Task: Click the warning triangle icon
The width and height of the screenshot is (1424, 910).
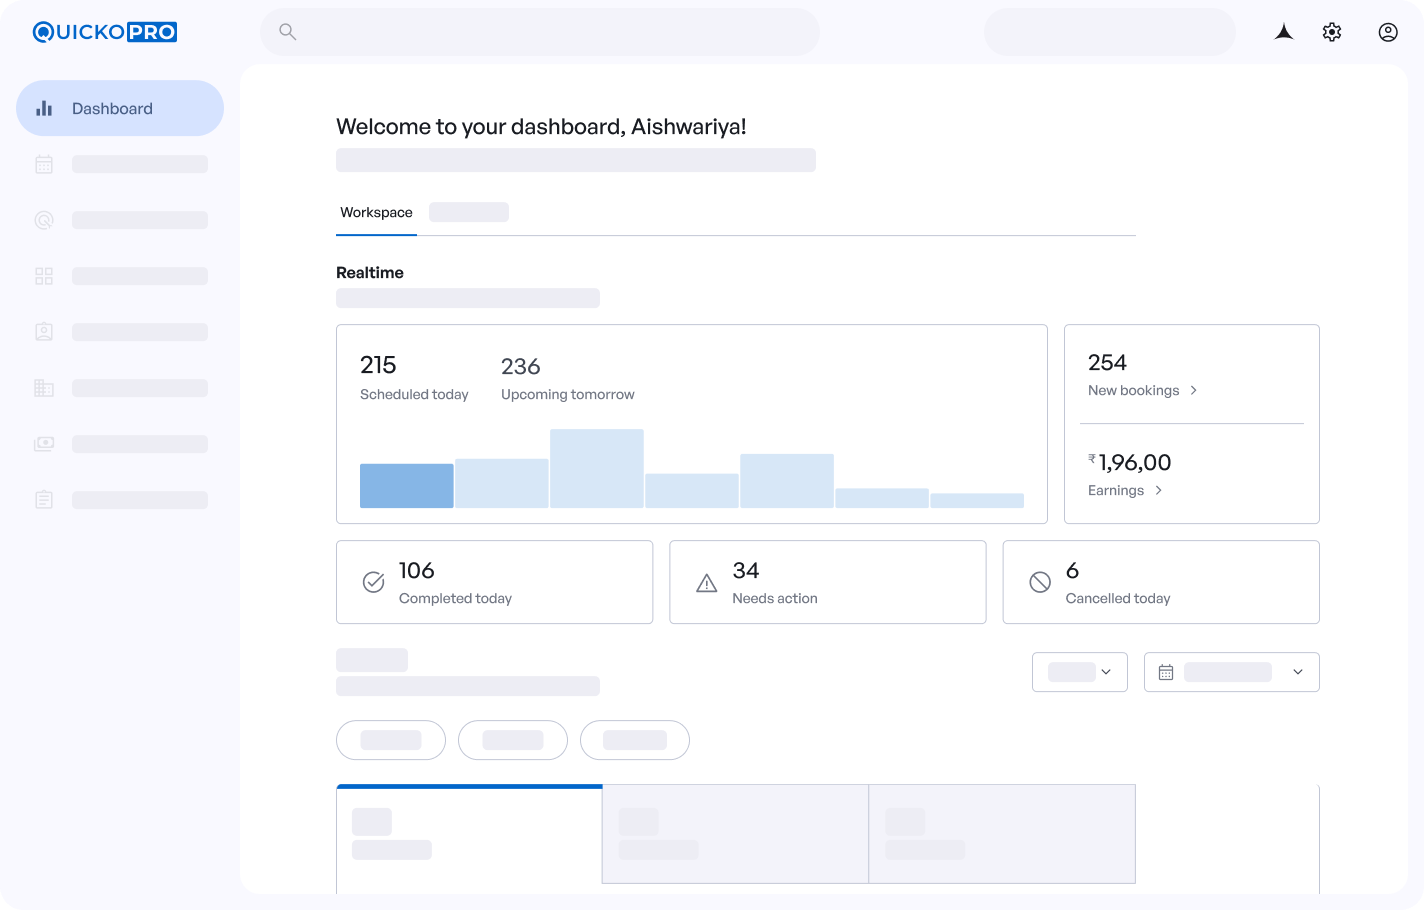Action: (707, 583)
